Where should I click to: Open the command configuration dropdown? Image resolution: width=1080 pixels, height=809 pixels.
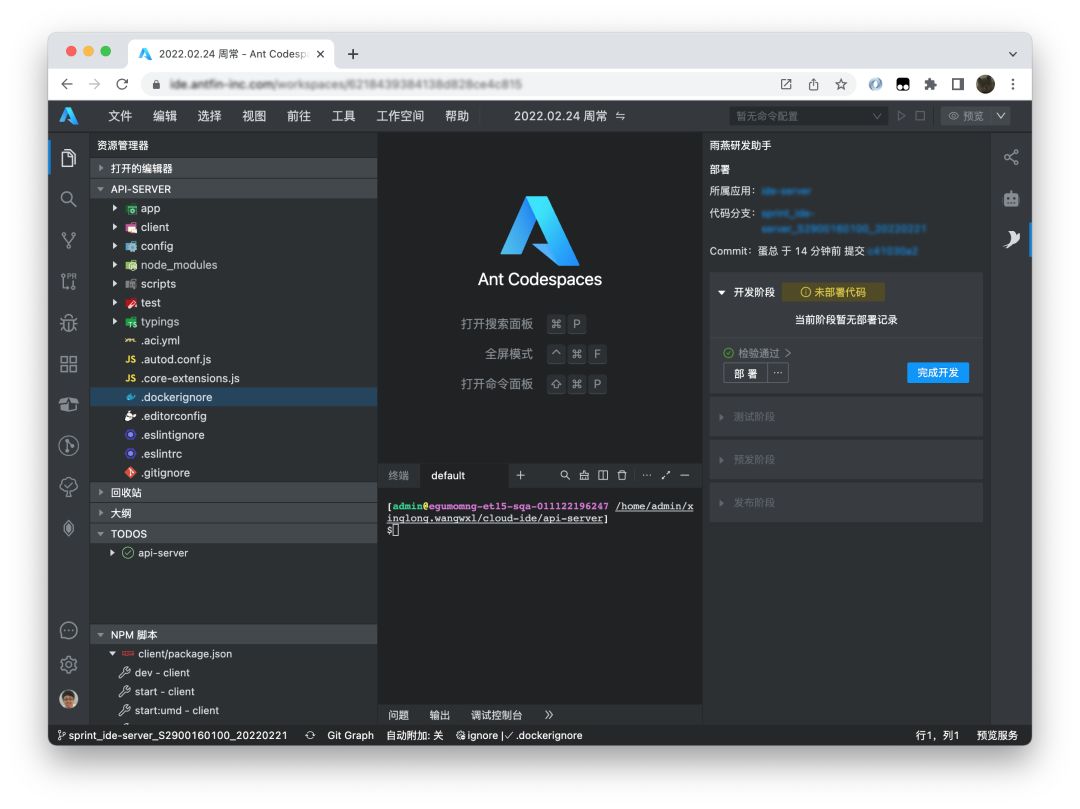808,116
